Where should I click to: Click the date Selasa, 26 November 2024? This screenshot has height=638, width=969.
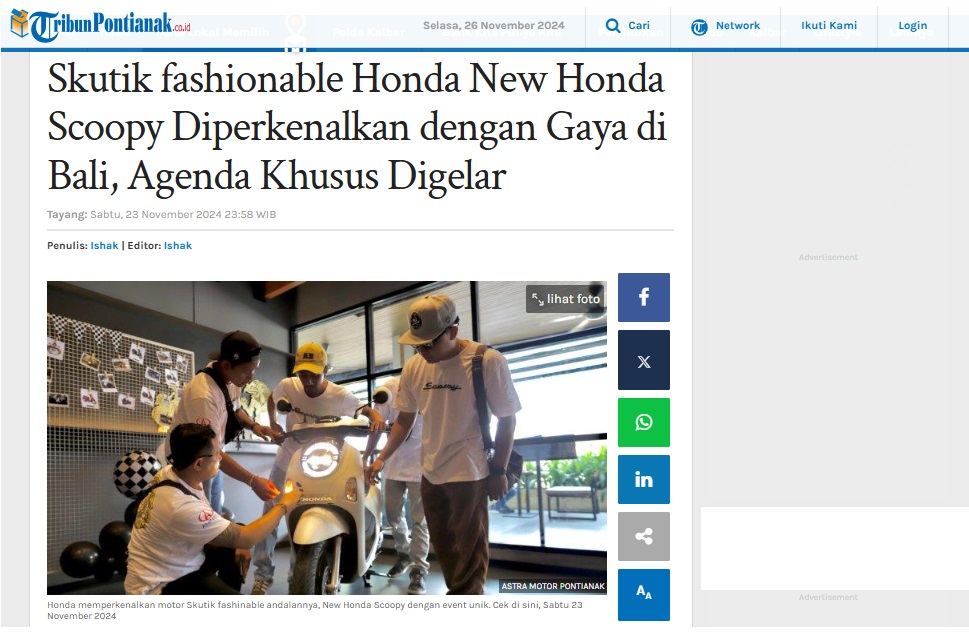pyautogui.click(x=494, y=25)
